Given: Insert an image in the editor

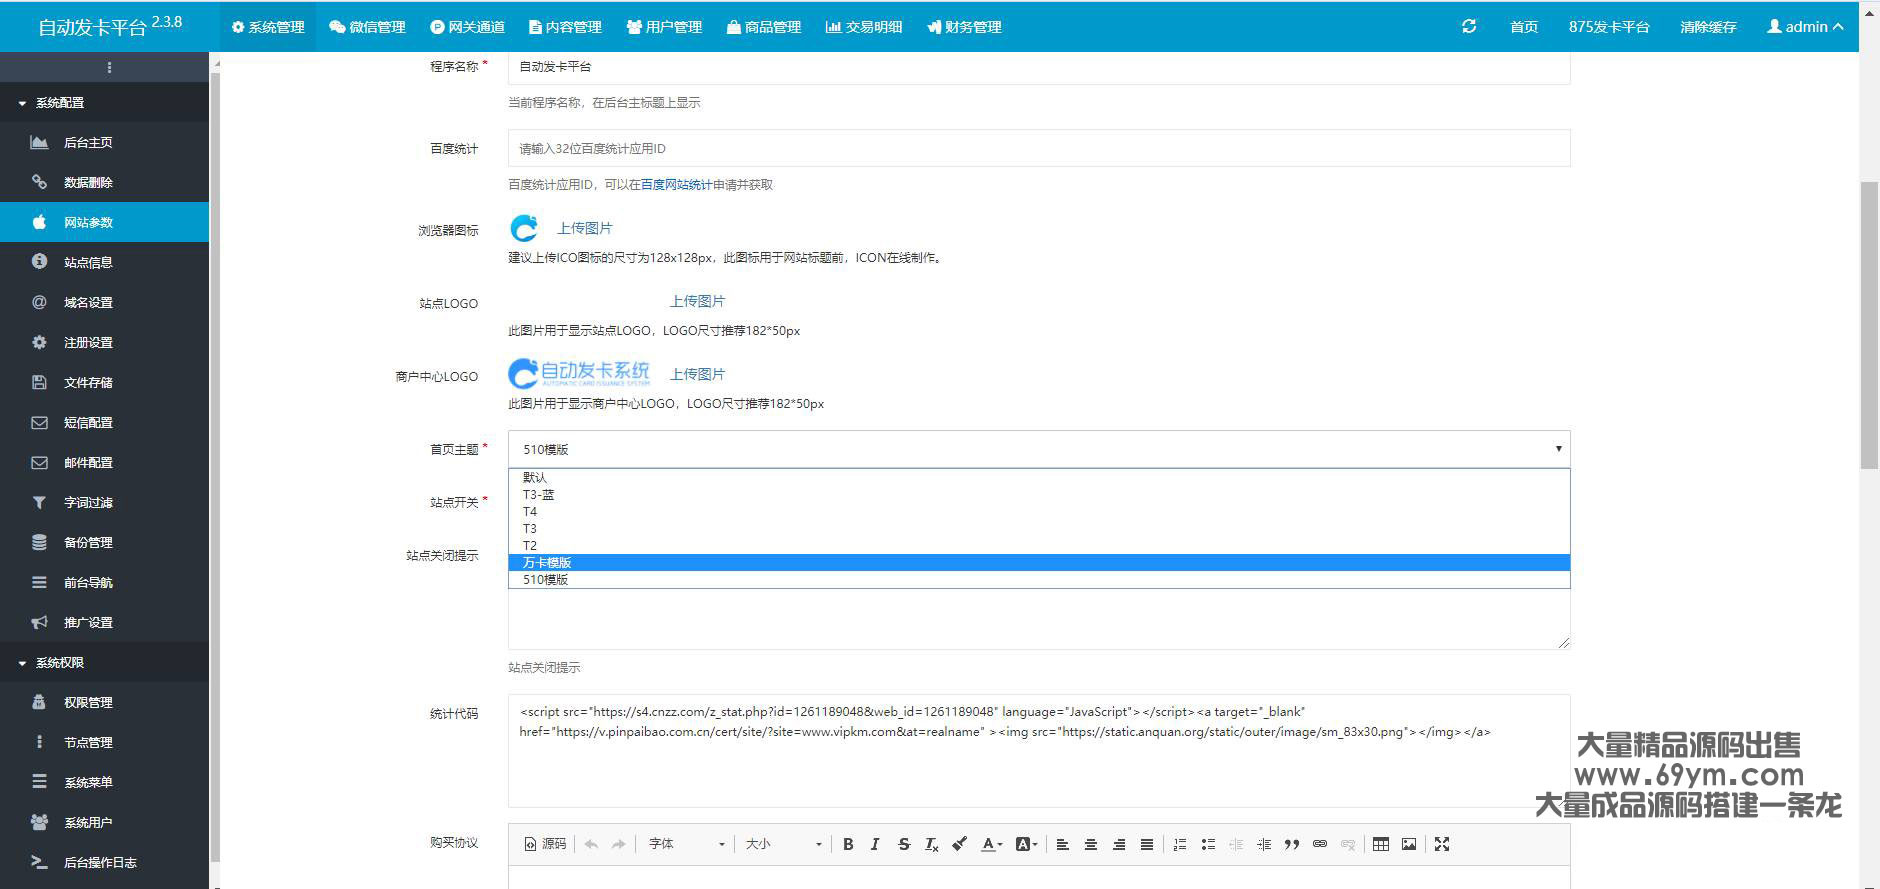Looking at the screenshot, I should (x=1409, y=844).
